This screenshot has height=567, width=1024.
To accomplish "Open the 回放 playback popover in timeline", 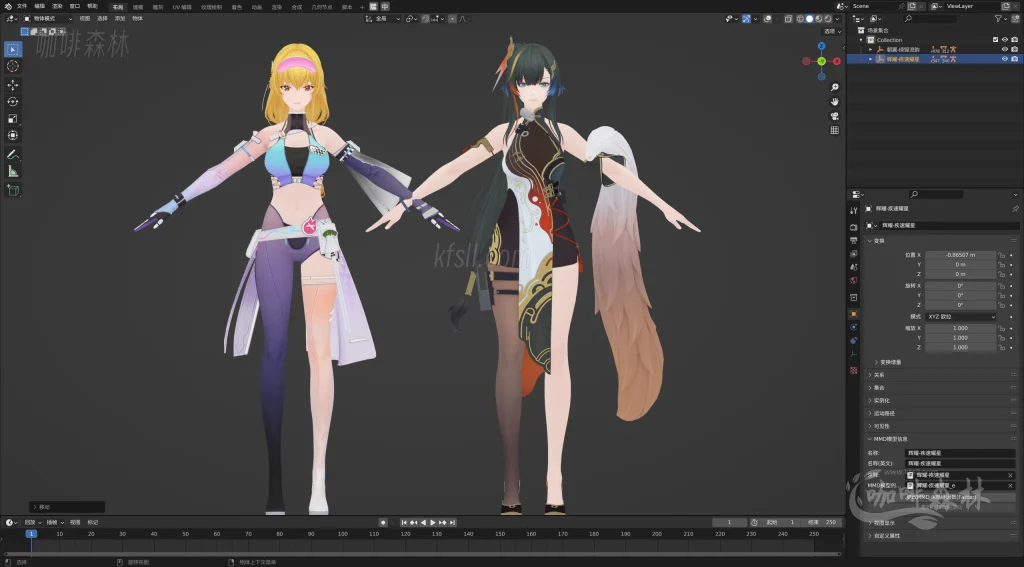I will [33, 523].
